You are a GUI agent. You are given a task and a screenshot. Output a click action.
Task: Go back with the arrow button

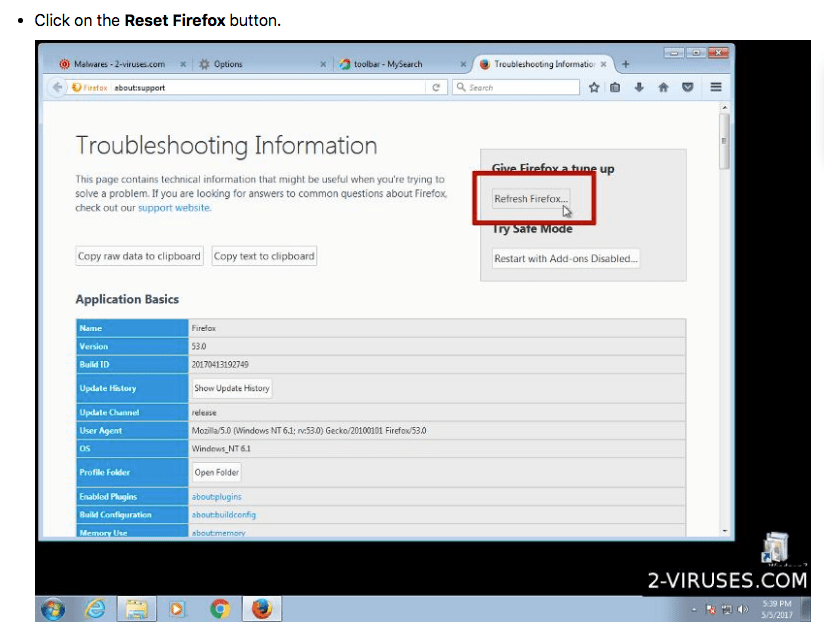coord(57,87)
